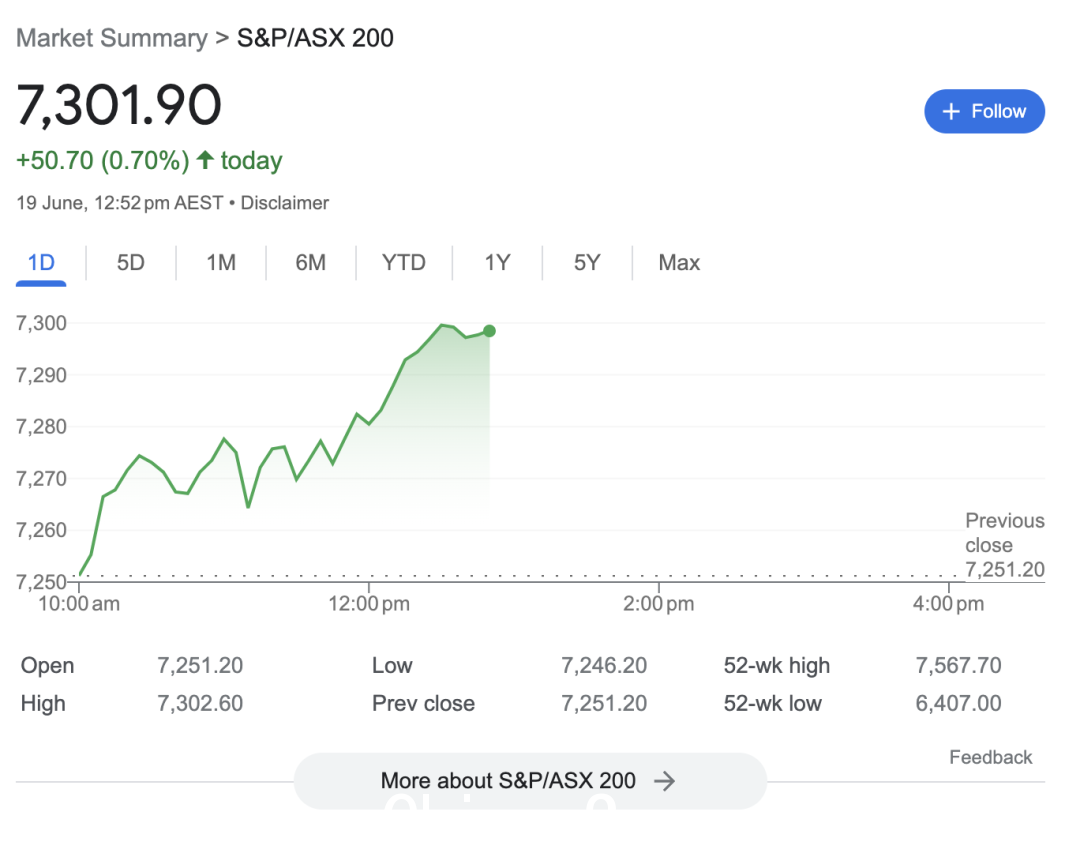Open the Market Summary breadcrumb link
The width and height of the screenshot is (1080, 853).
[112, 38]
